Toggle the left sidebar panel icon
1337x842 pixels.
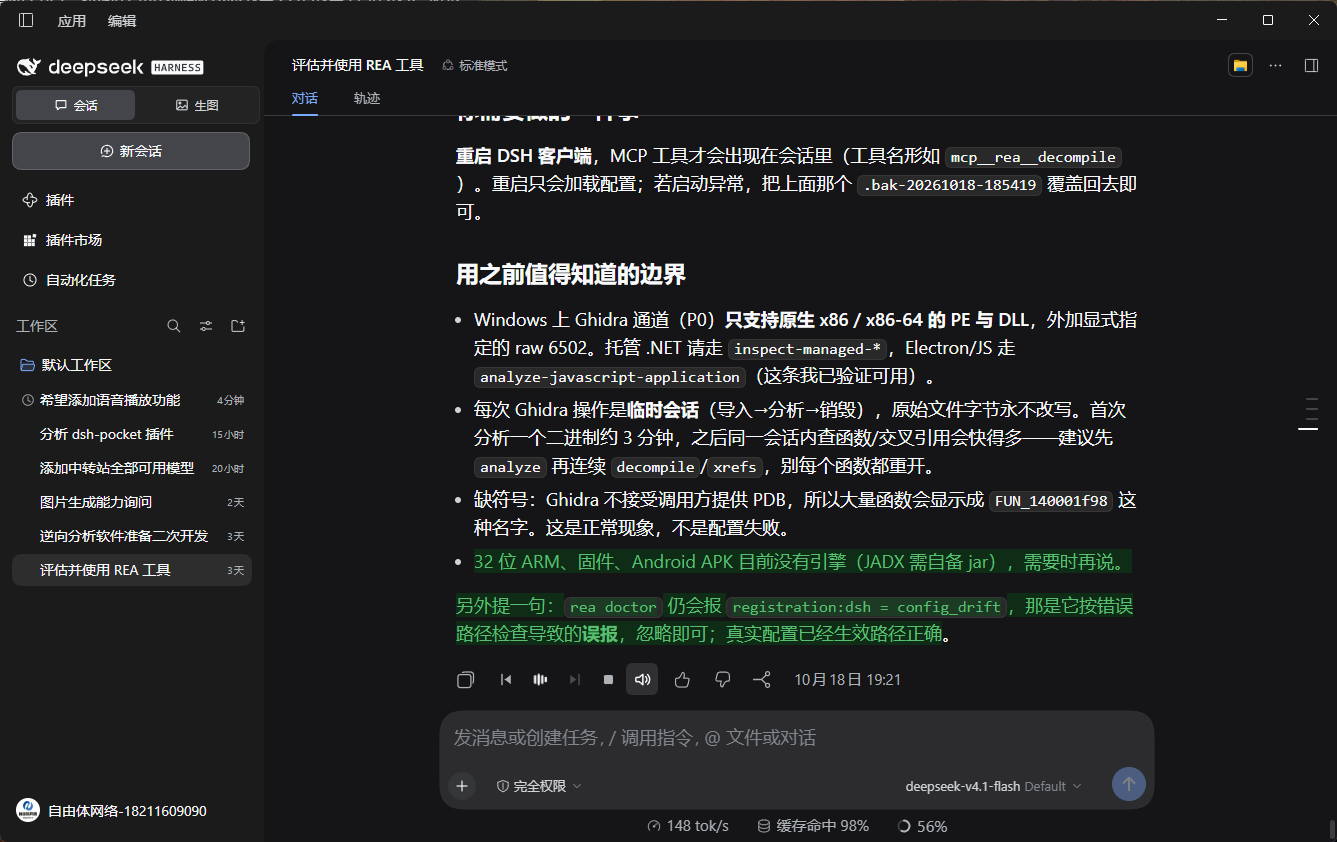(x=26, y=20)
